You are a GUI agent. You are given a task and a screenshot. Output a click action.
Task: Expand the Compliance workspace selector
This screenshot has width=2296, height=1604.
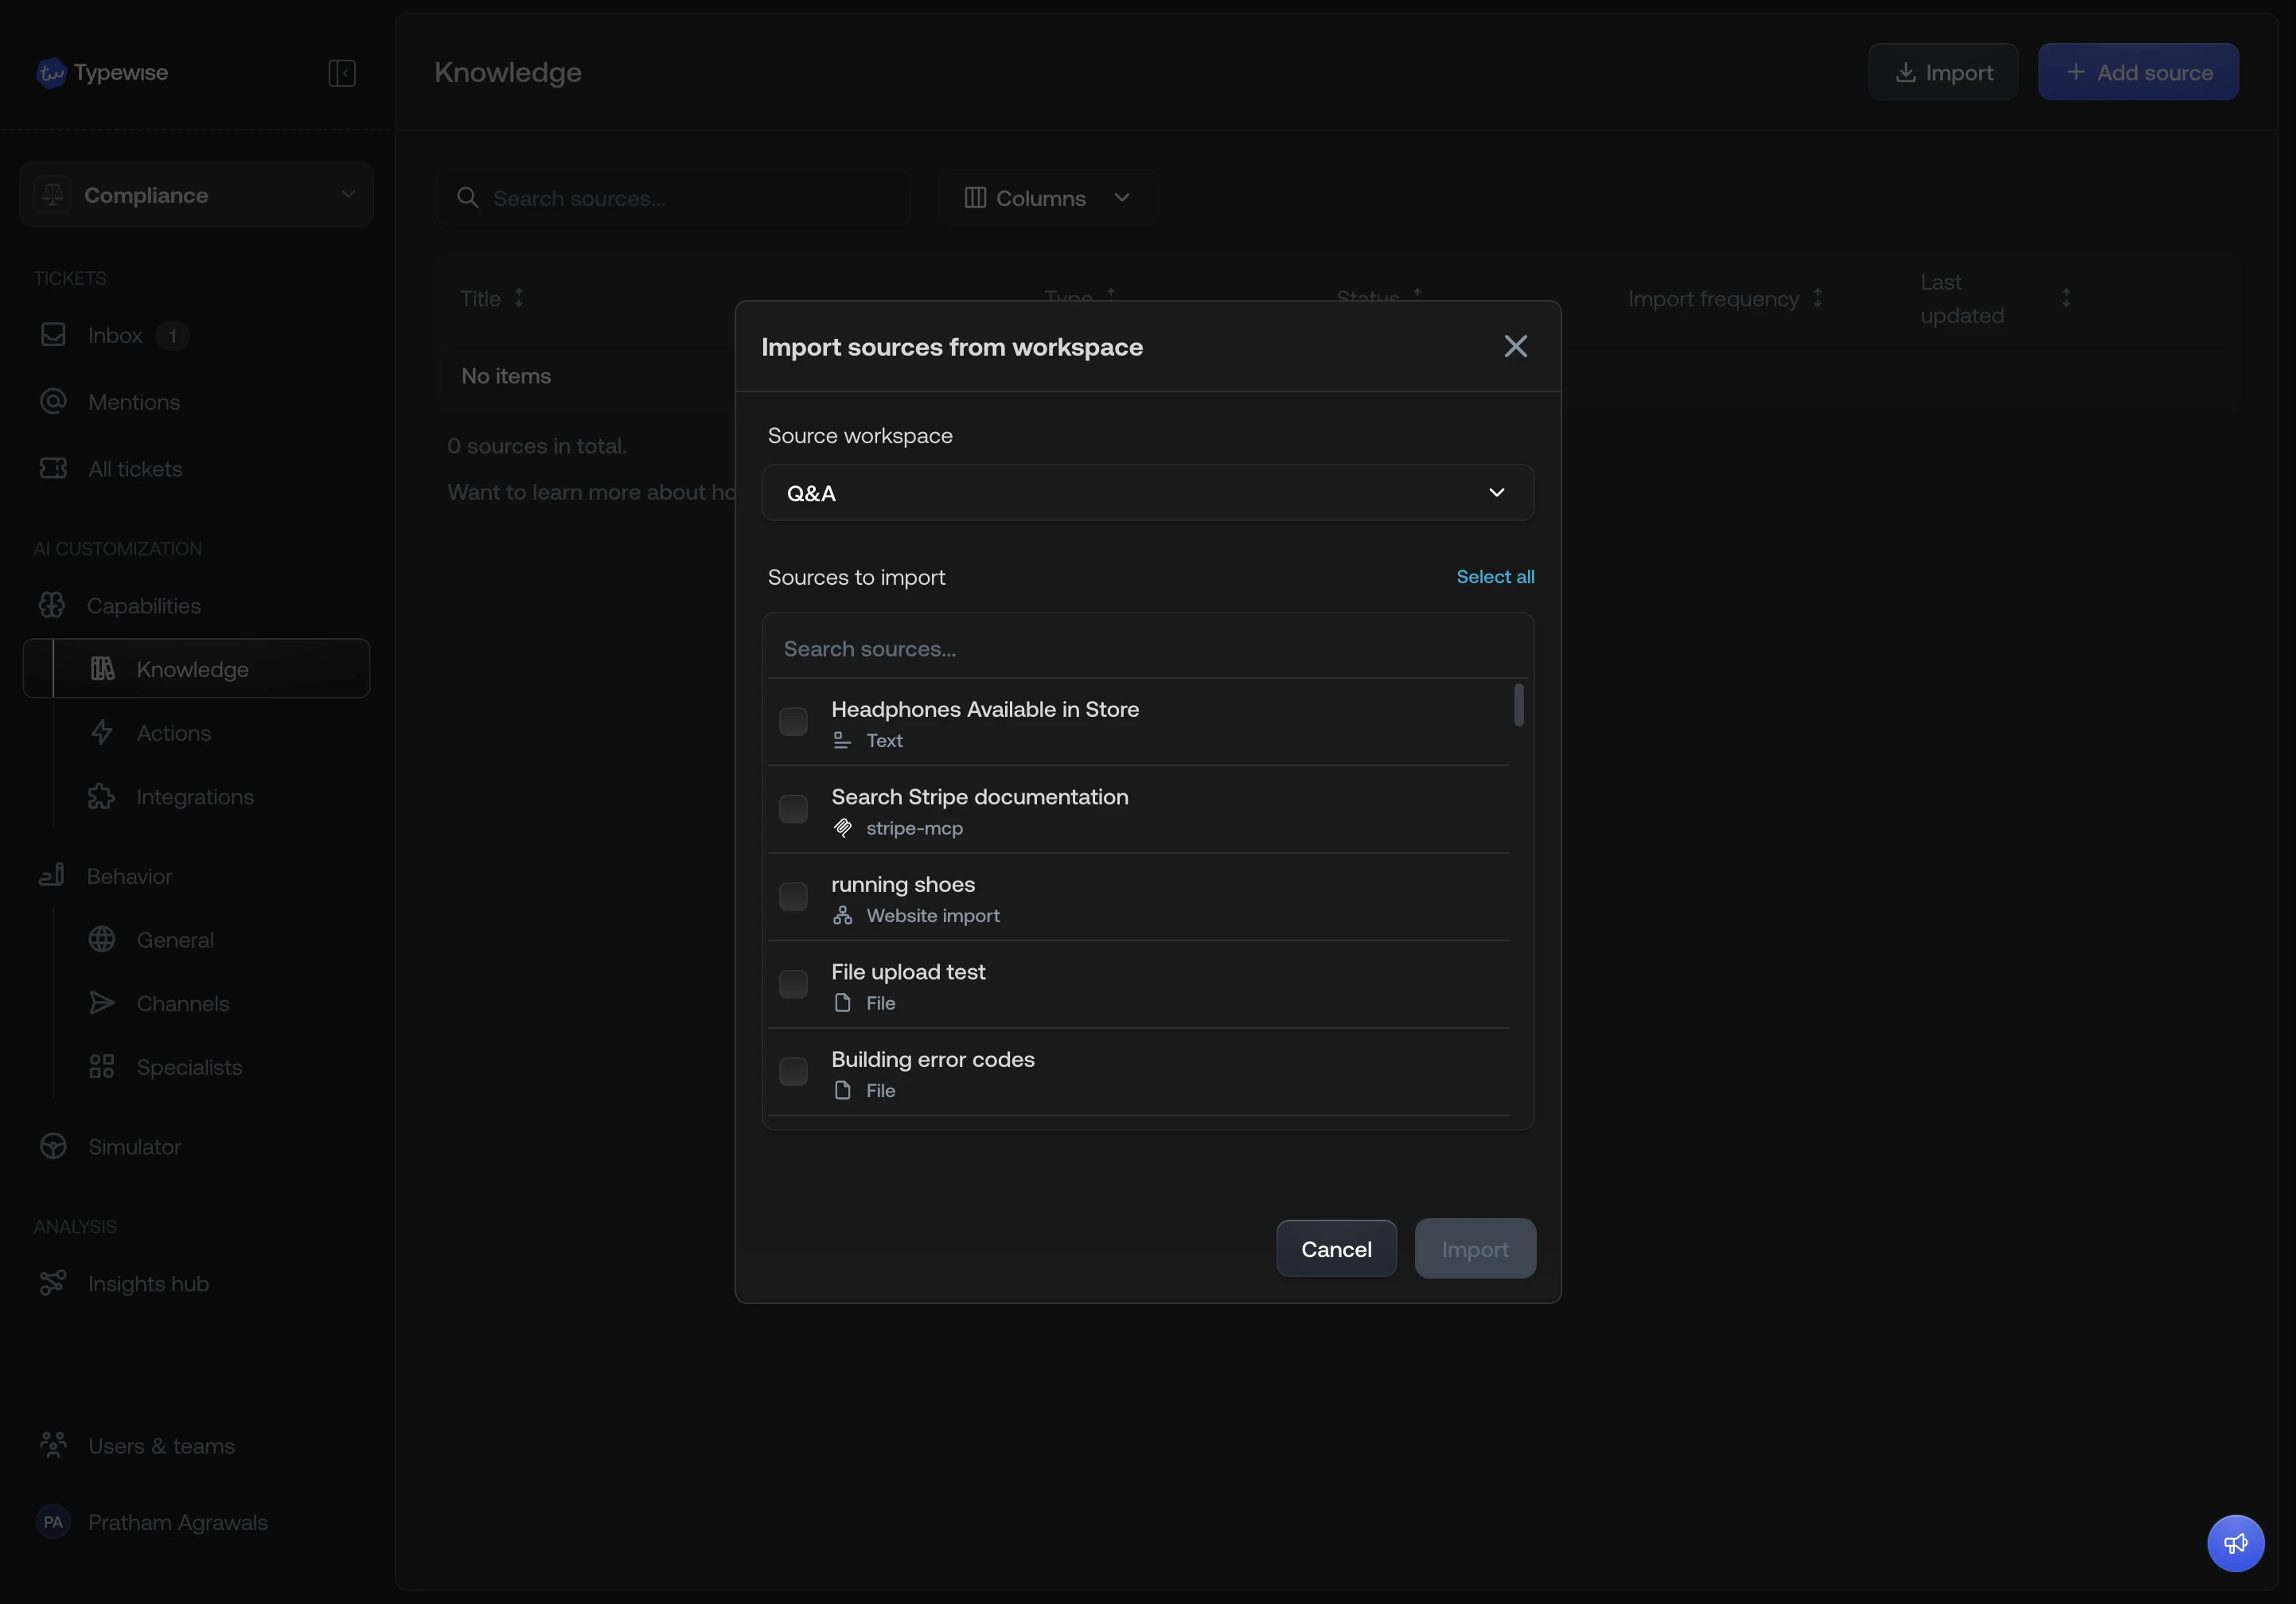[x=195, y=194]
